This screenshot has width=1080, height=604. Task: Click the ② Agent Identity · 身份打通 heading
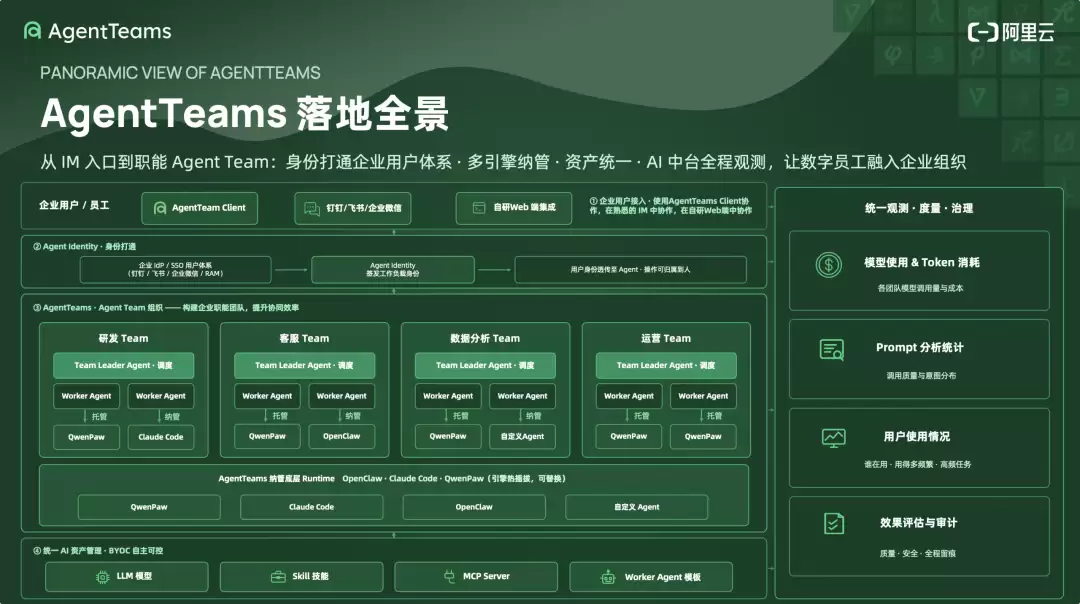point(84,247)
